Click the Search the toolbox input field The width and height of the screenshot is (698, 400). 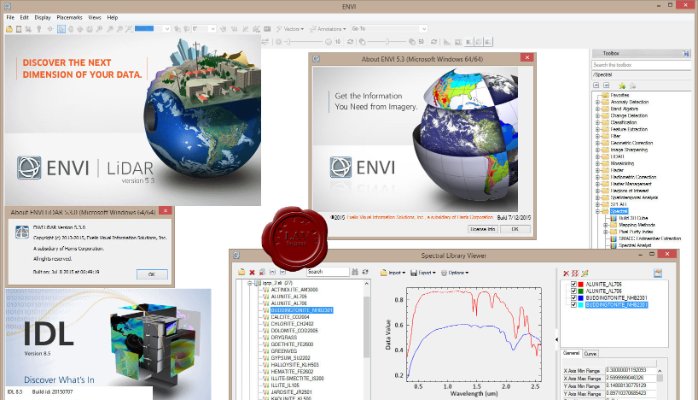[641, 65]
